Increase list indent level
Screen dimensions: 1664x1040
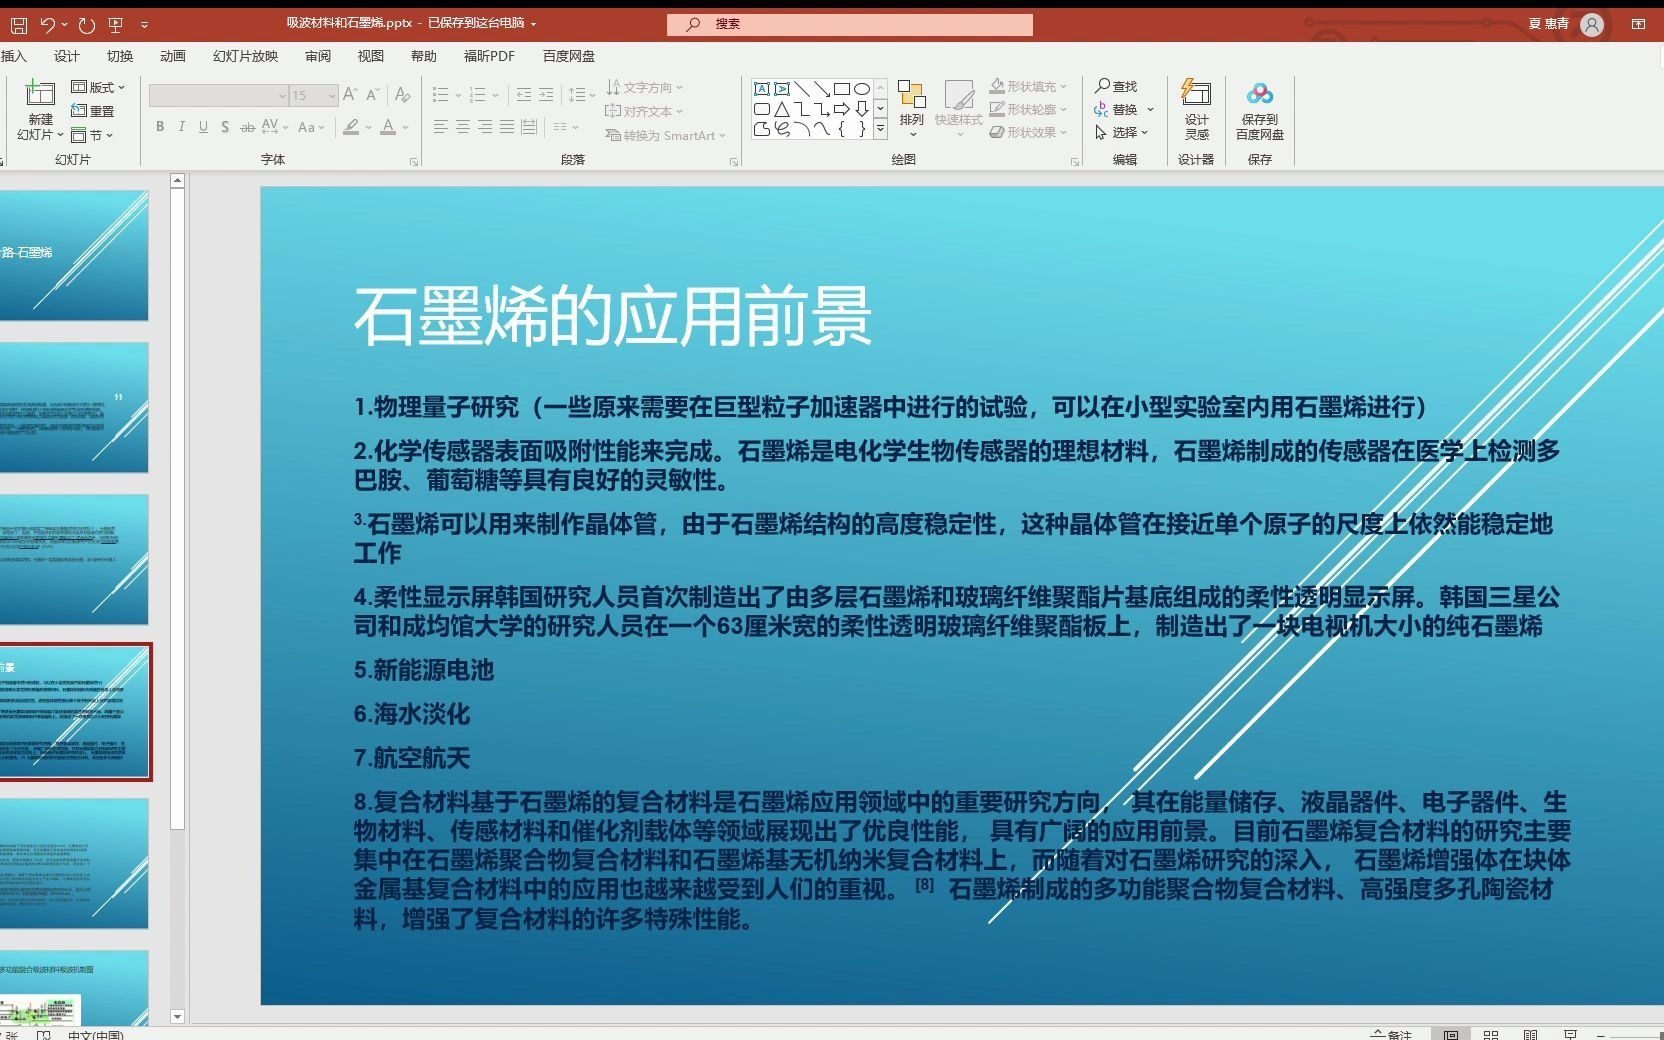click(x=546, y=95)
